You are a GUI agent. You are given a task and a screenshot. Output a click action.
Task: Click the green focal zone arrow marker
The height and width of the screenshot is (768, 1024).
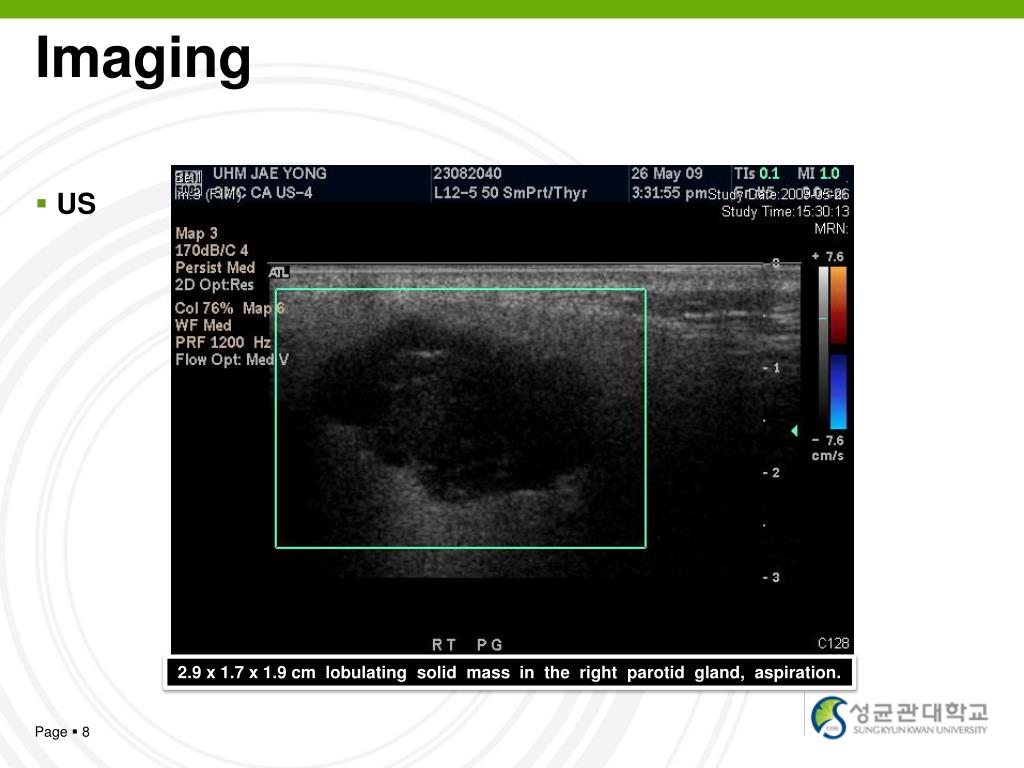794,430
